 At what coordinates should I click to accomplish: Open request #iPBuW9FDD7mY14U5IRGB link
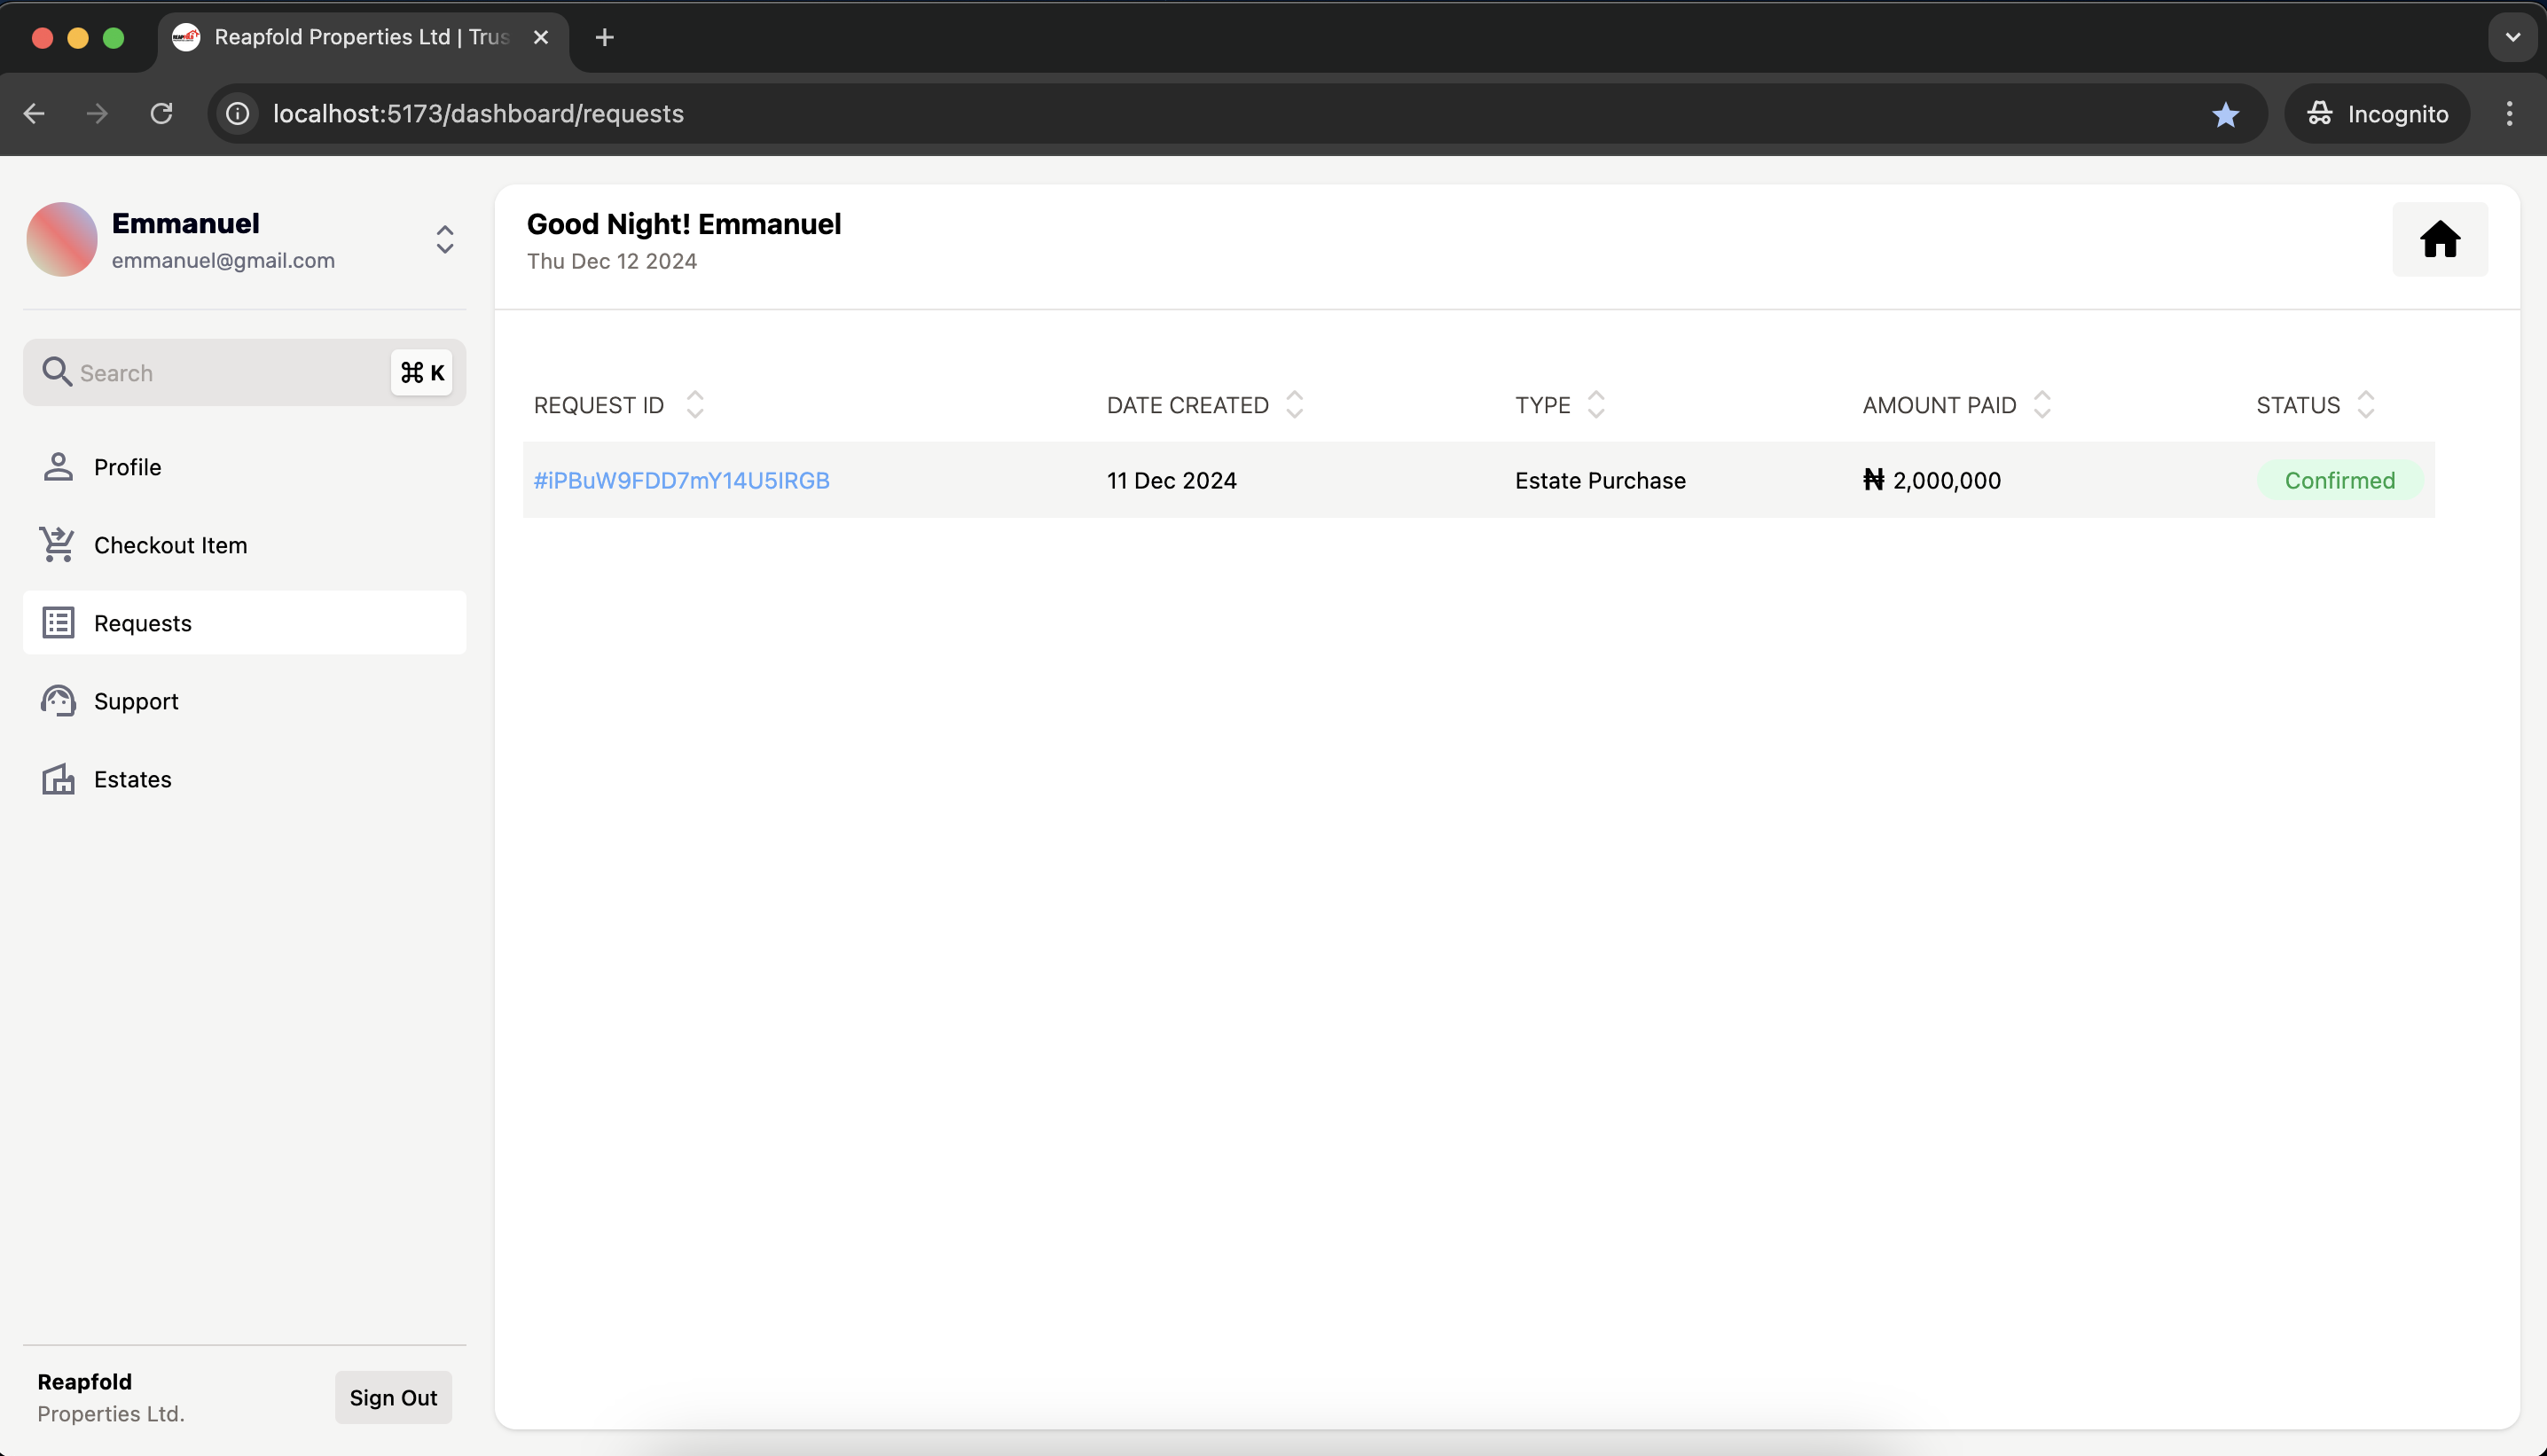click(682, 481)
